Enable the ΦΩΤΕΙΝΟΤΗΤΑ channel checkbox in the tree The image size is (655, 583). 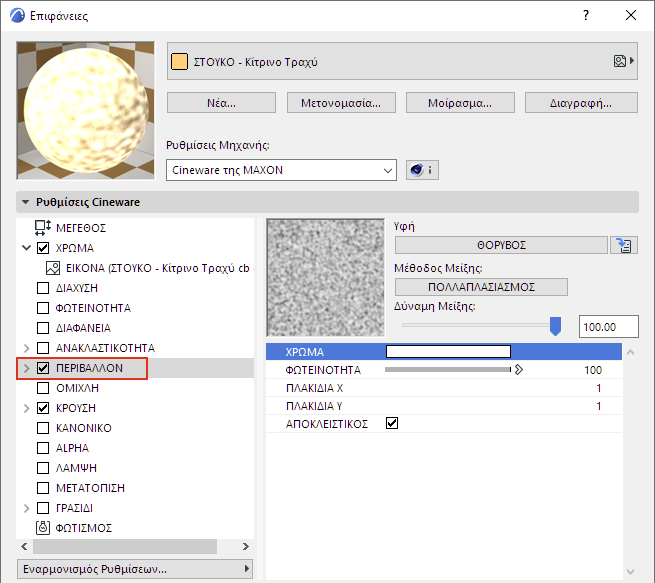point(43,308)
